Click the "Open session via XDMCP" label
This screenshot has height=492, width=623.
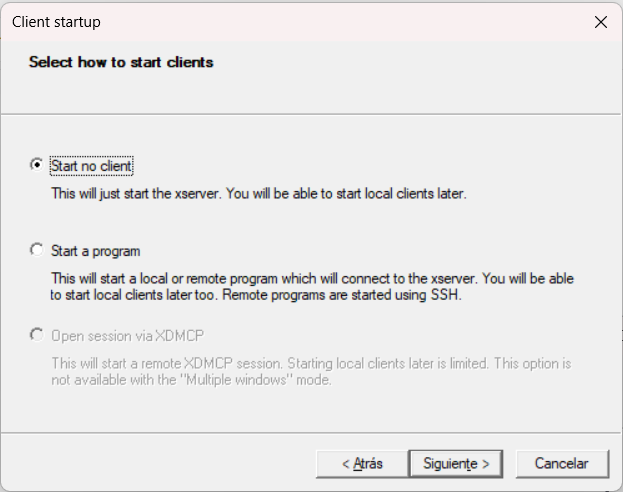pos(120,335)
